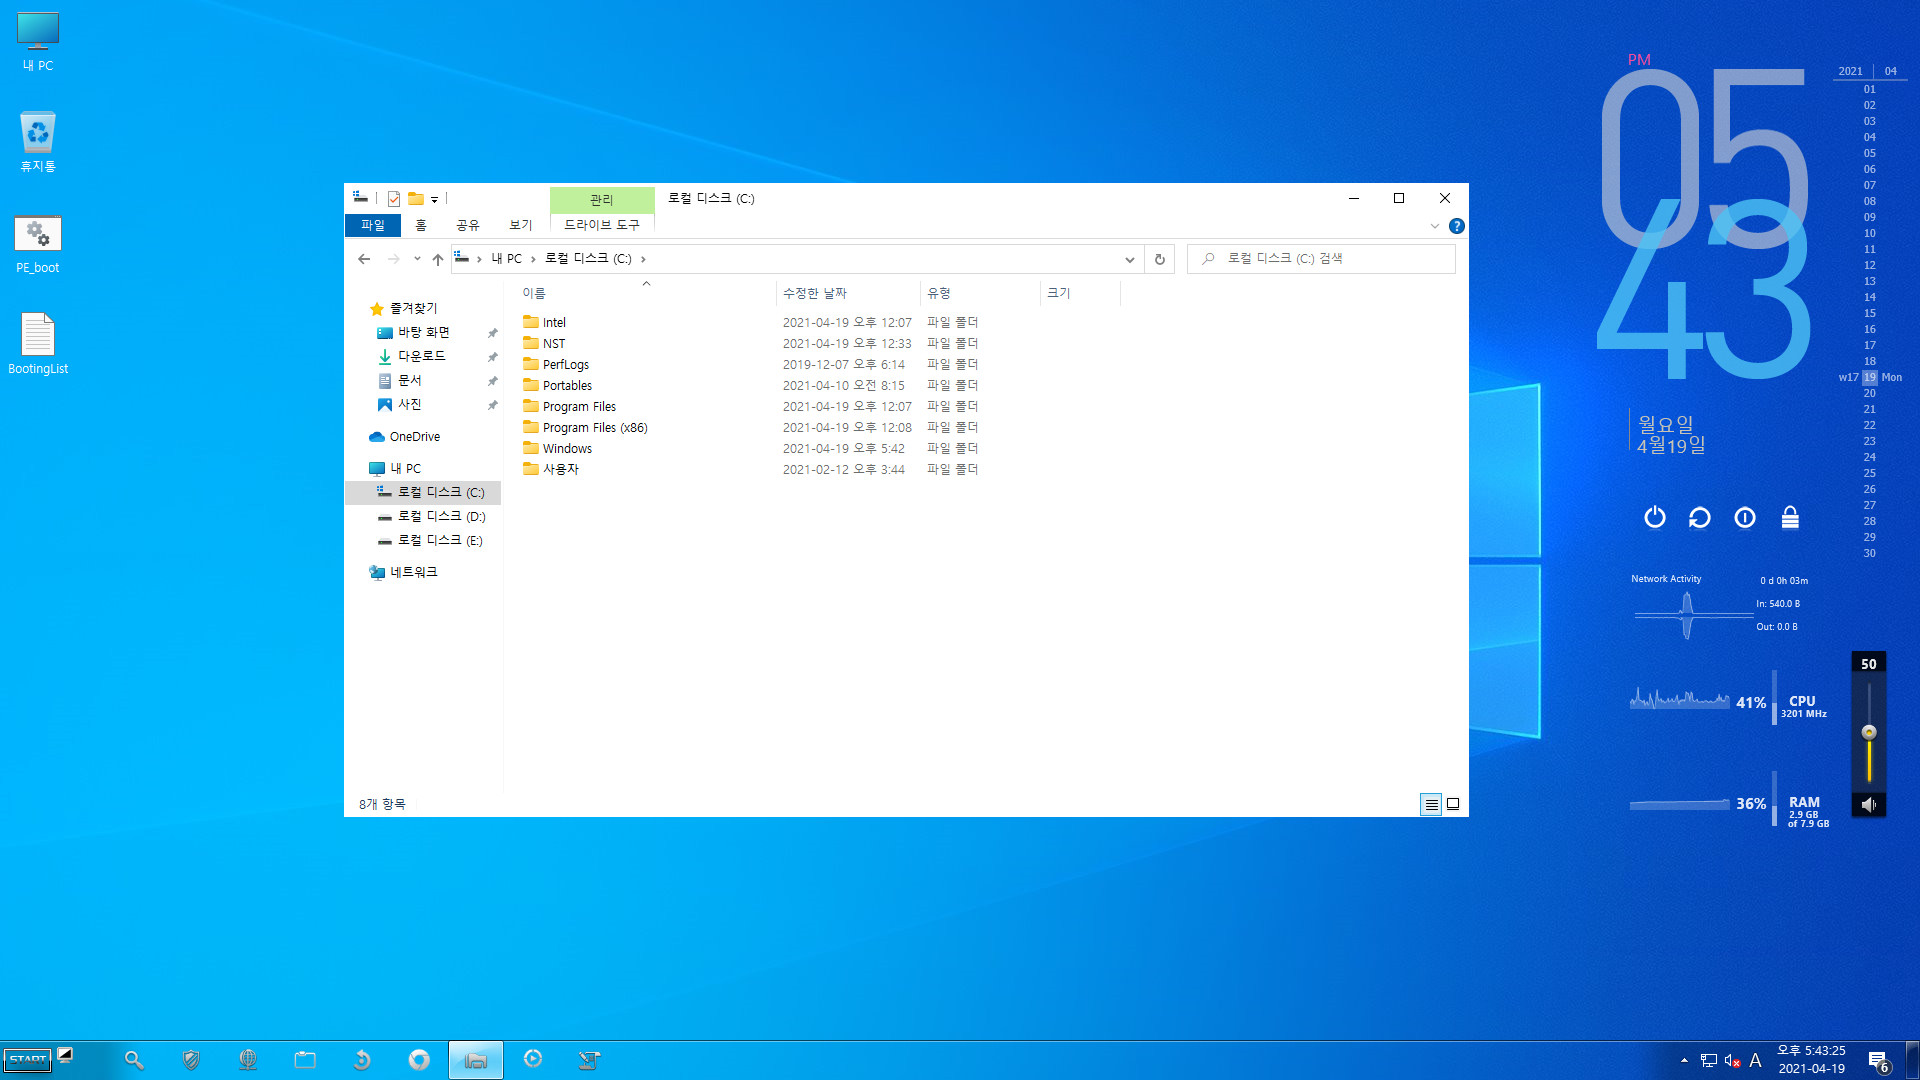Sort by 유형 column header
The height and width of the screenshot is (1080, 1920).
[980, 293]
